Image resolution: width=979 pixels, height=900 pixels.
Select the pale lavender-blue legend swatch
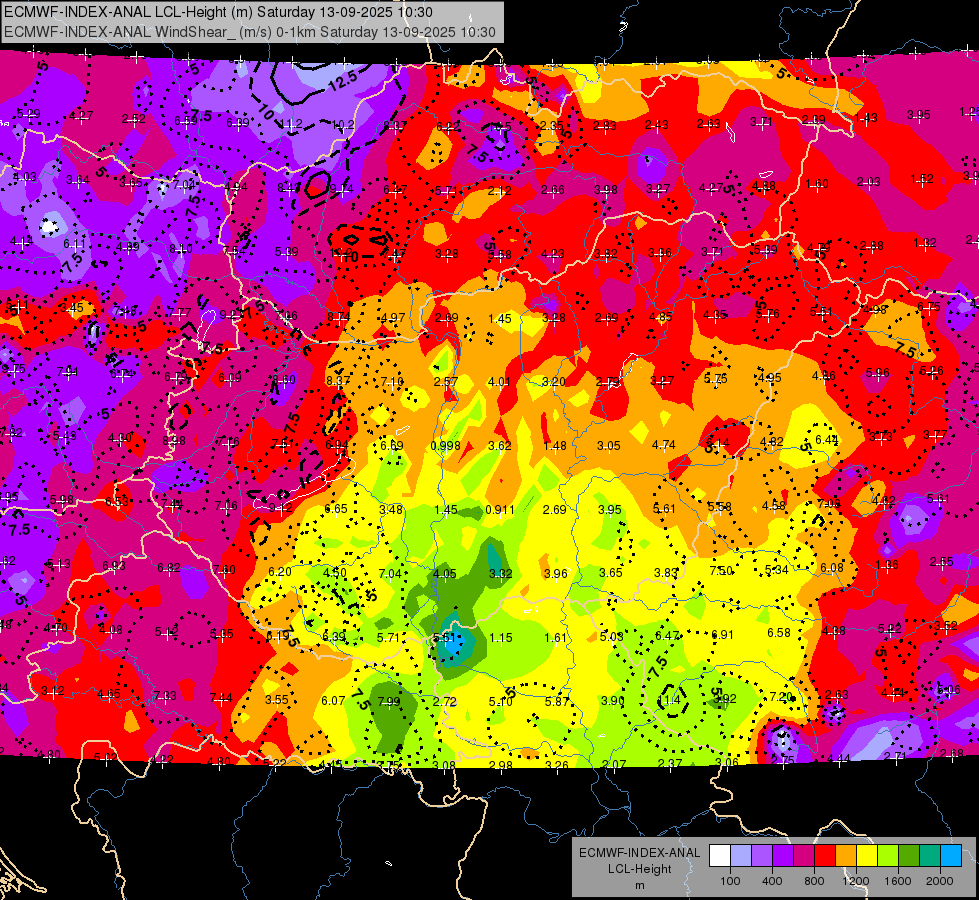pyautogui.click(x=741, y=856)
